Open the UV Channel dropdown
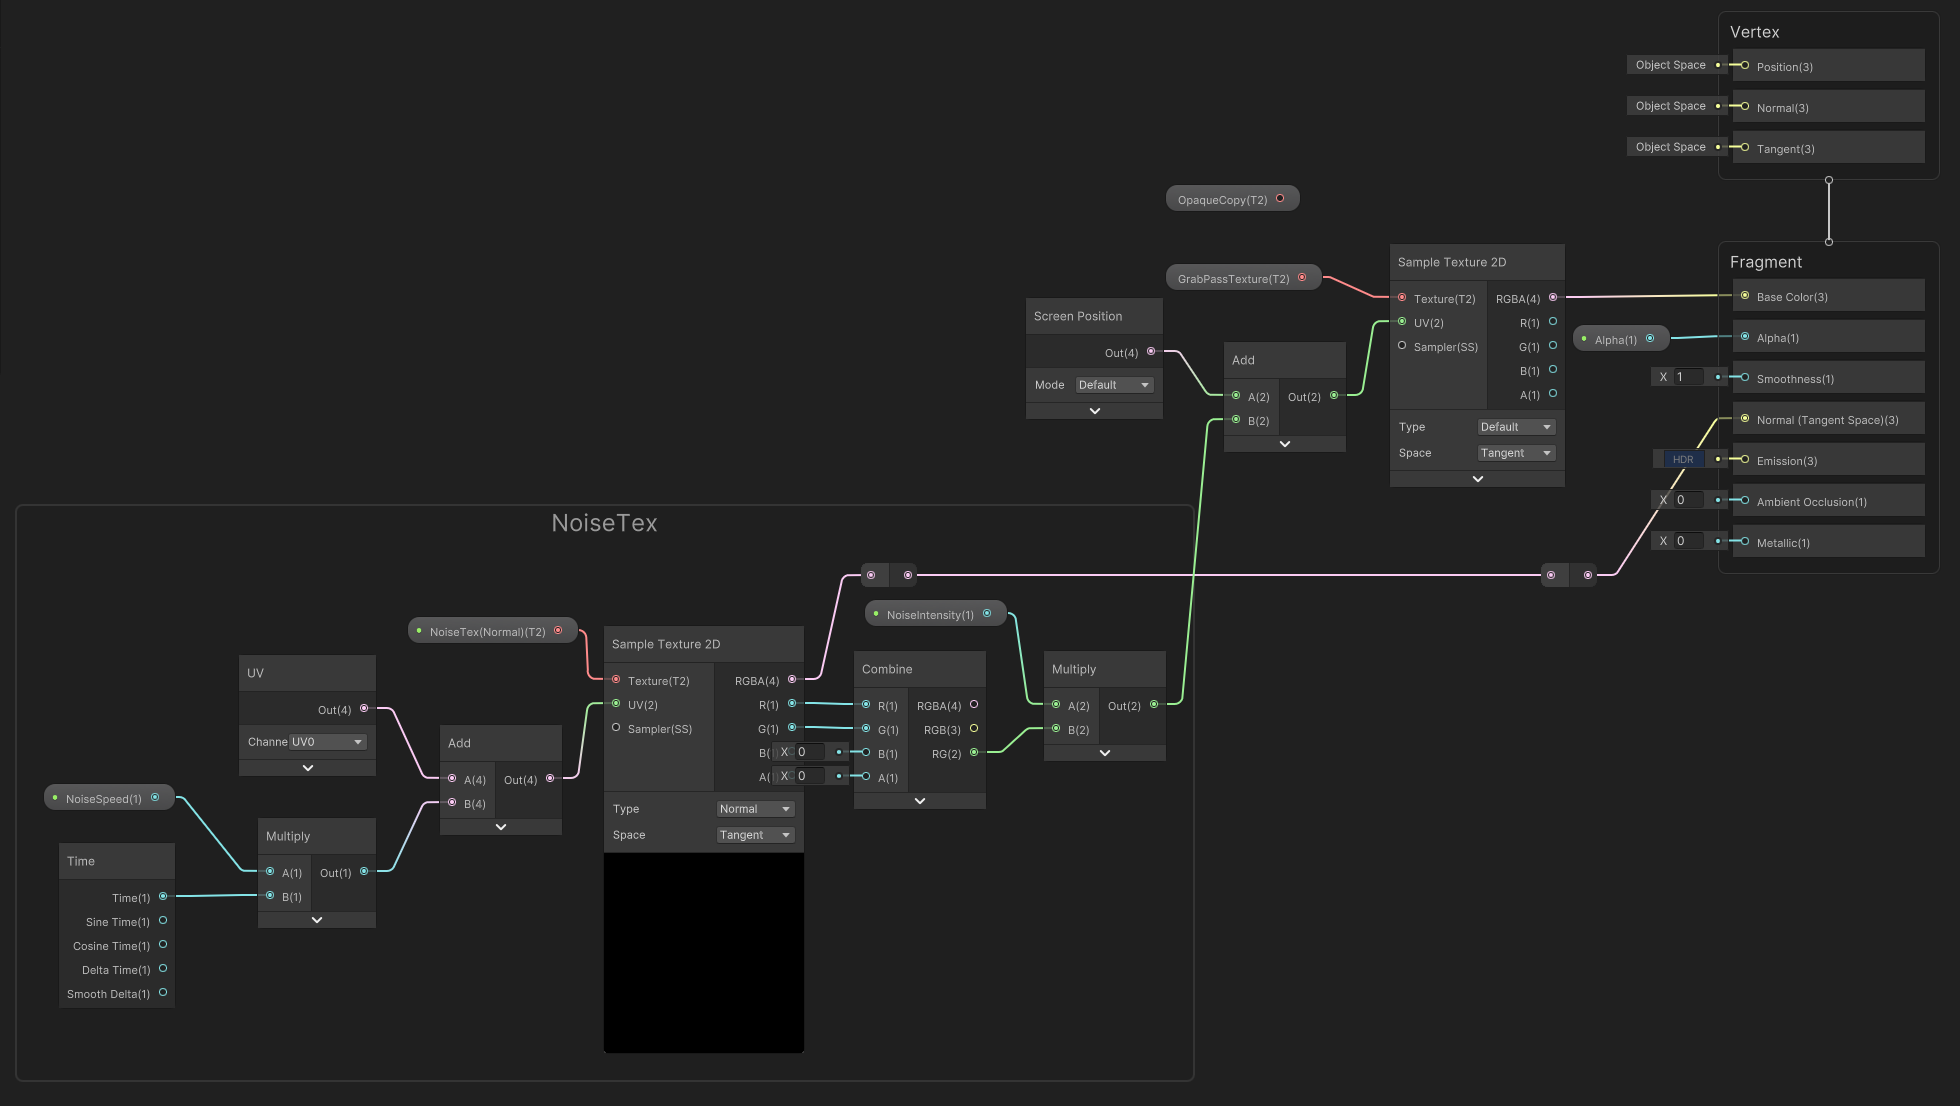 click(327, 742)
